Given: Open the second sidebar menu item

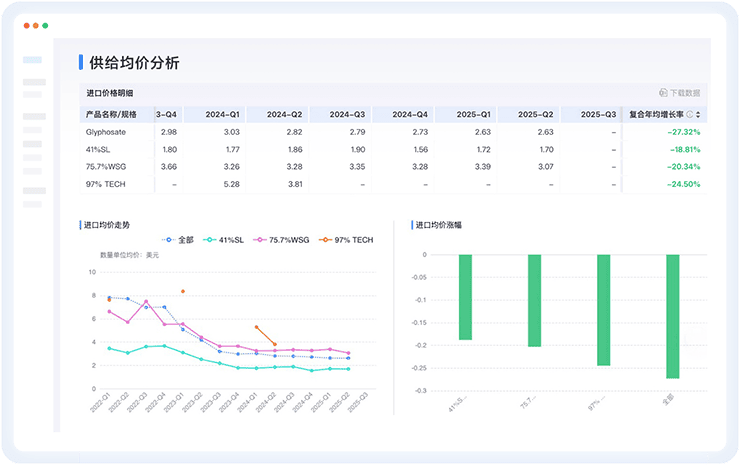Looking at the screenshot, I should point(34,82).
